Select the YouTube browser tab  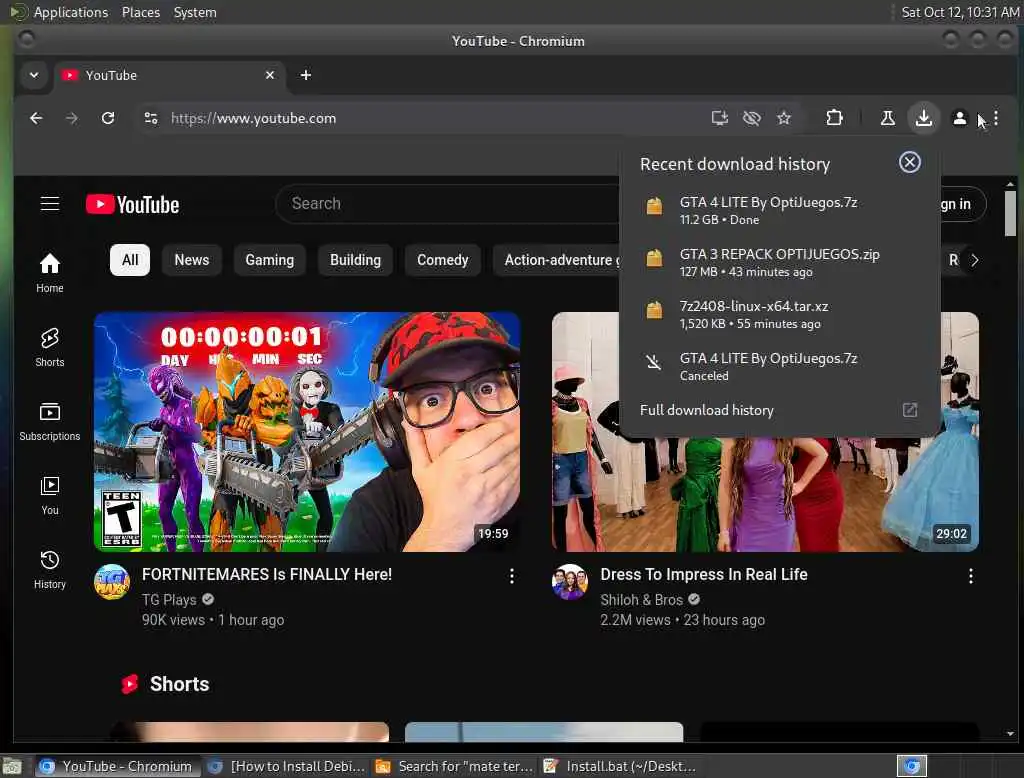click(168, 75)
